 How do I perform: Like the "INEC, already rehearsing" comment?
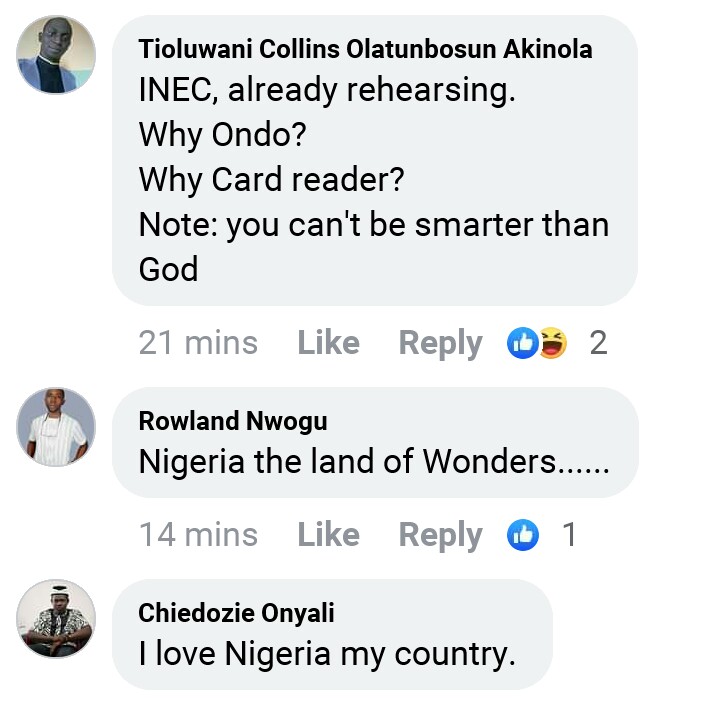(328, 343)
